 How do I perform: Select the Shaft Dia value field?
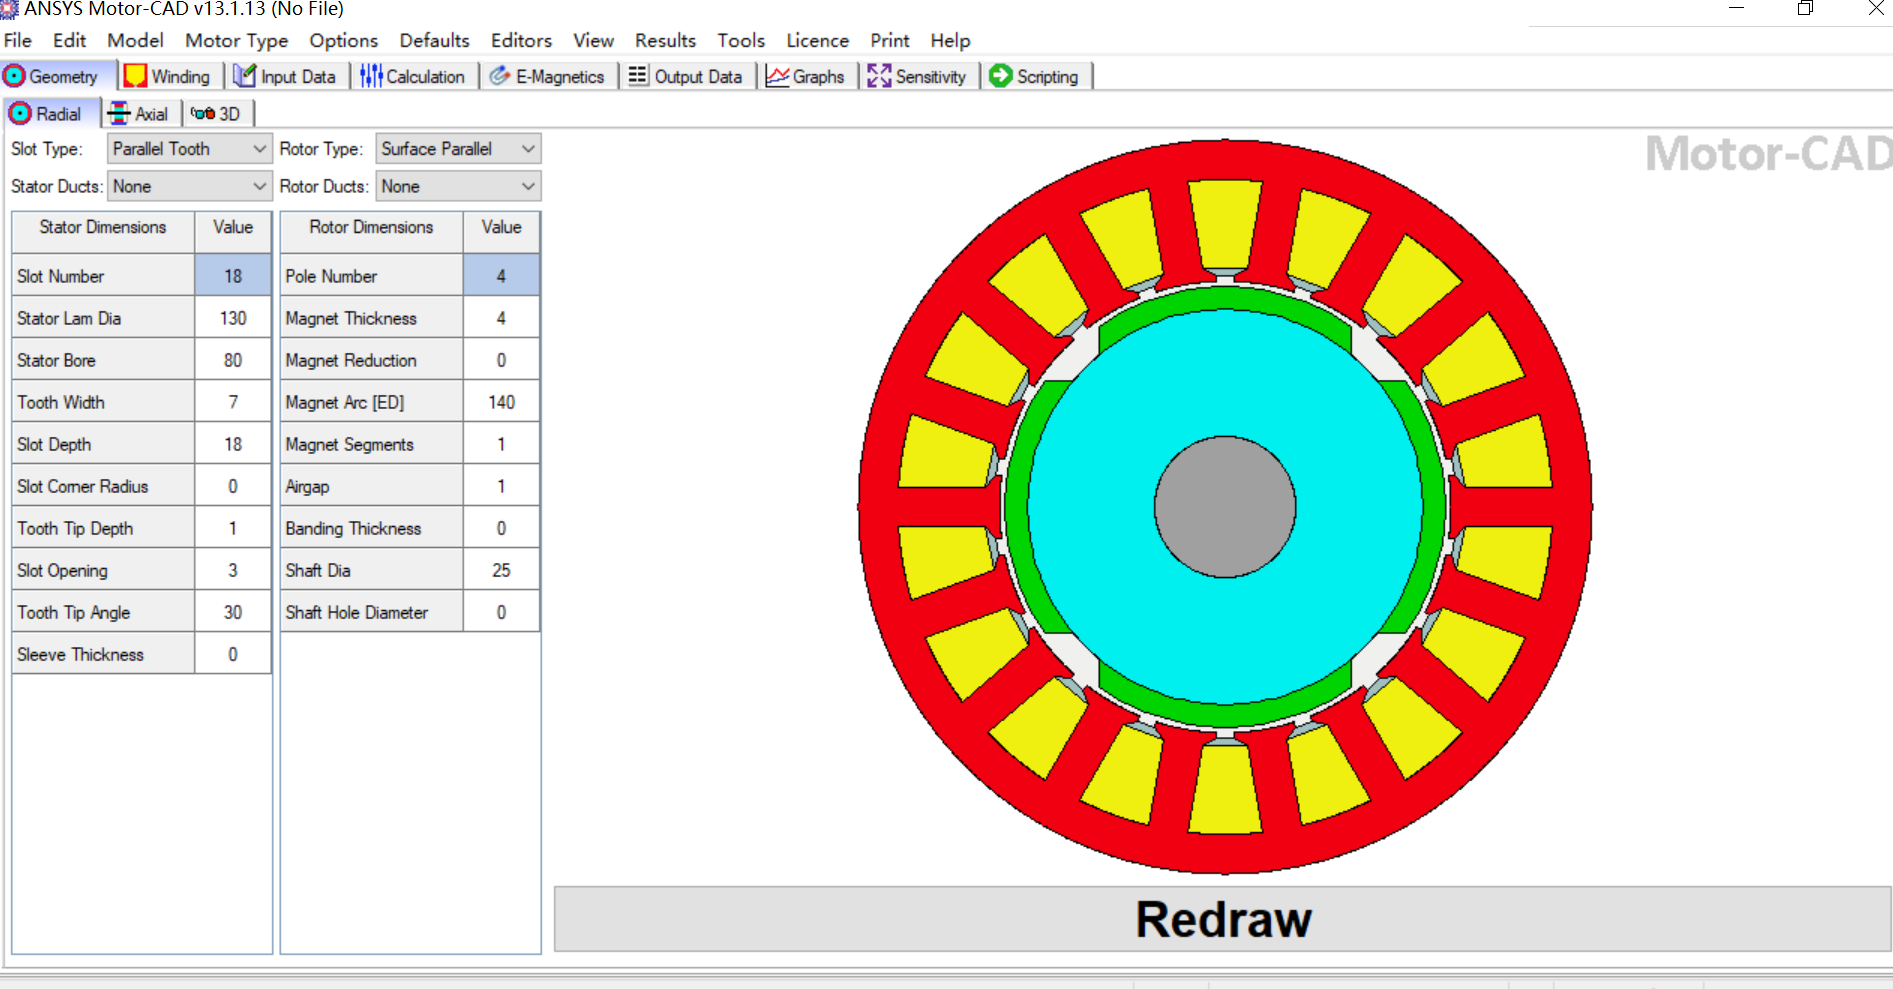501,570
